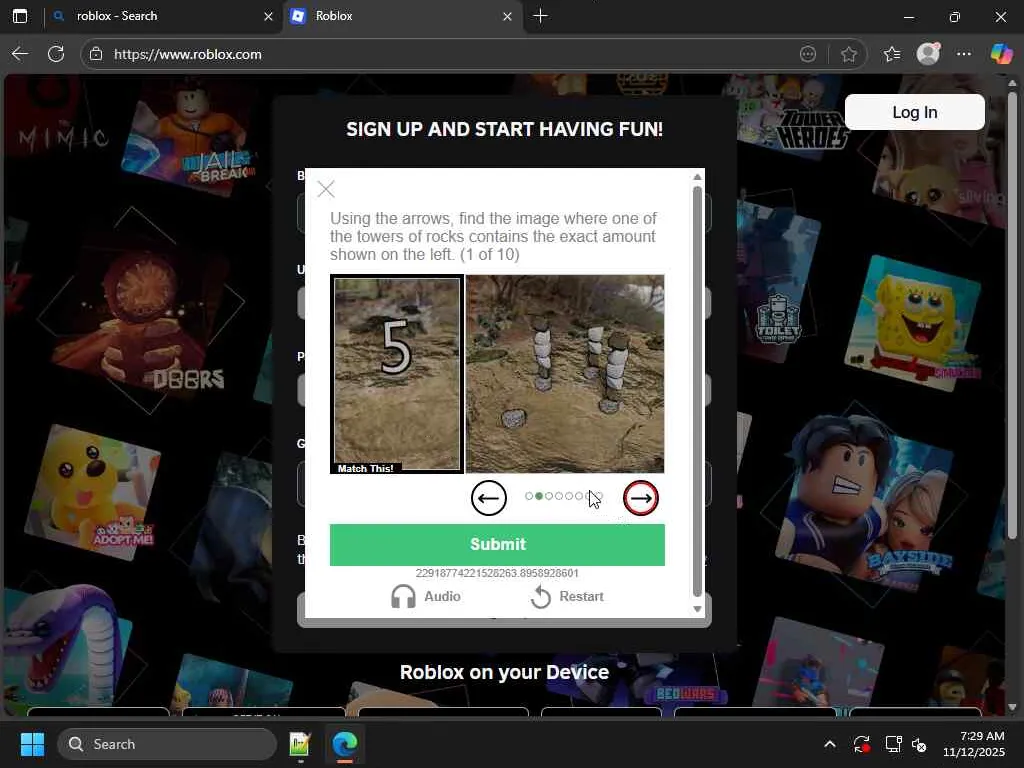Screen dimensions: 1024x768
Task: Refresh the current page
Action: (56, 54)
